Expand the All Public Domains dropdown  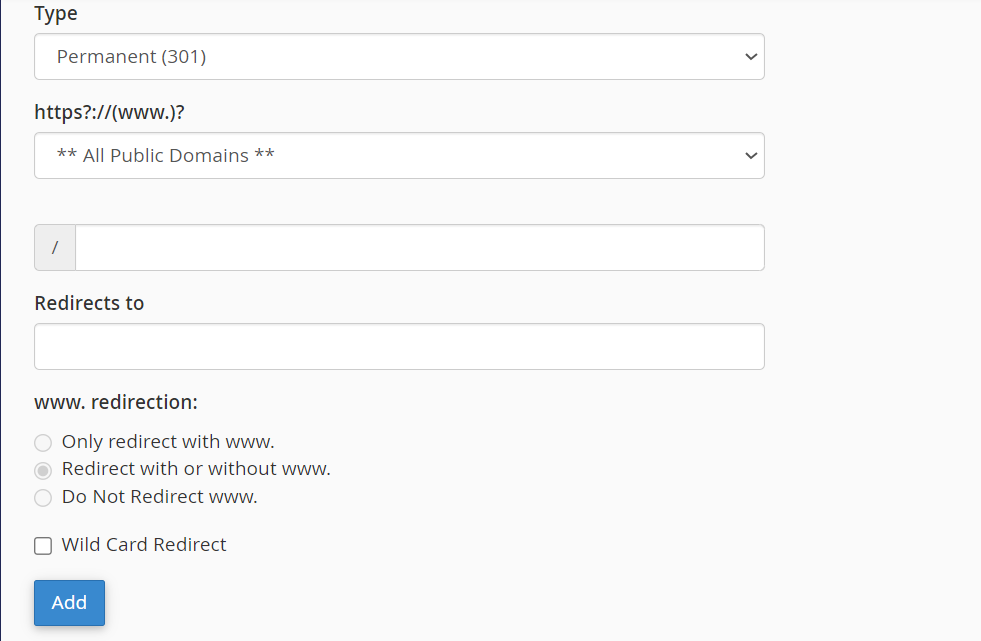[x=398, y=156]
